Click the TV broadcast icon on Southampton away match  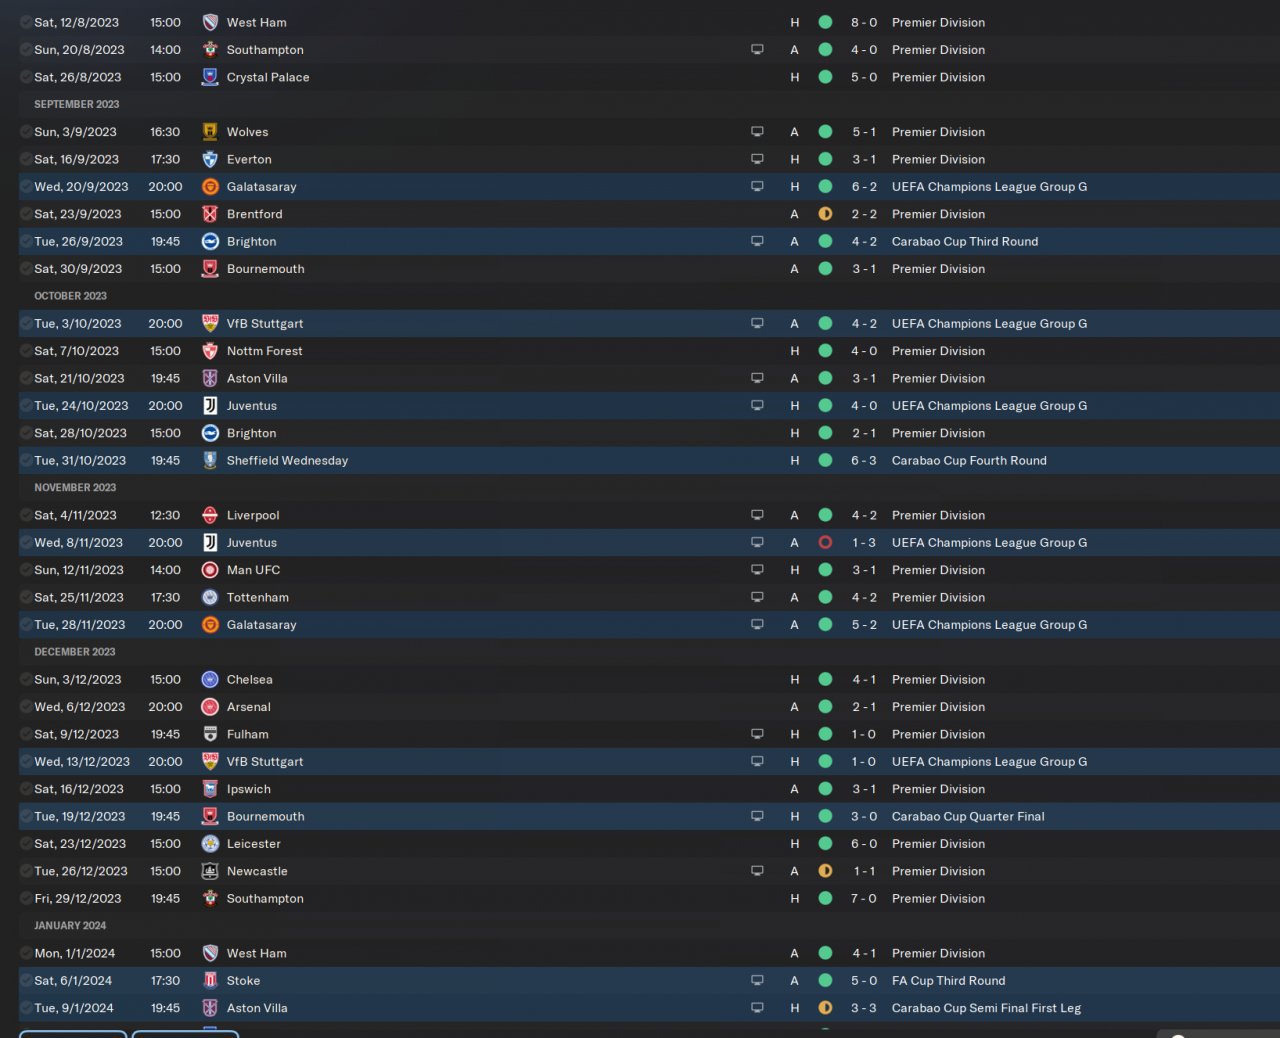(x=757, y=50)
